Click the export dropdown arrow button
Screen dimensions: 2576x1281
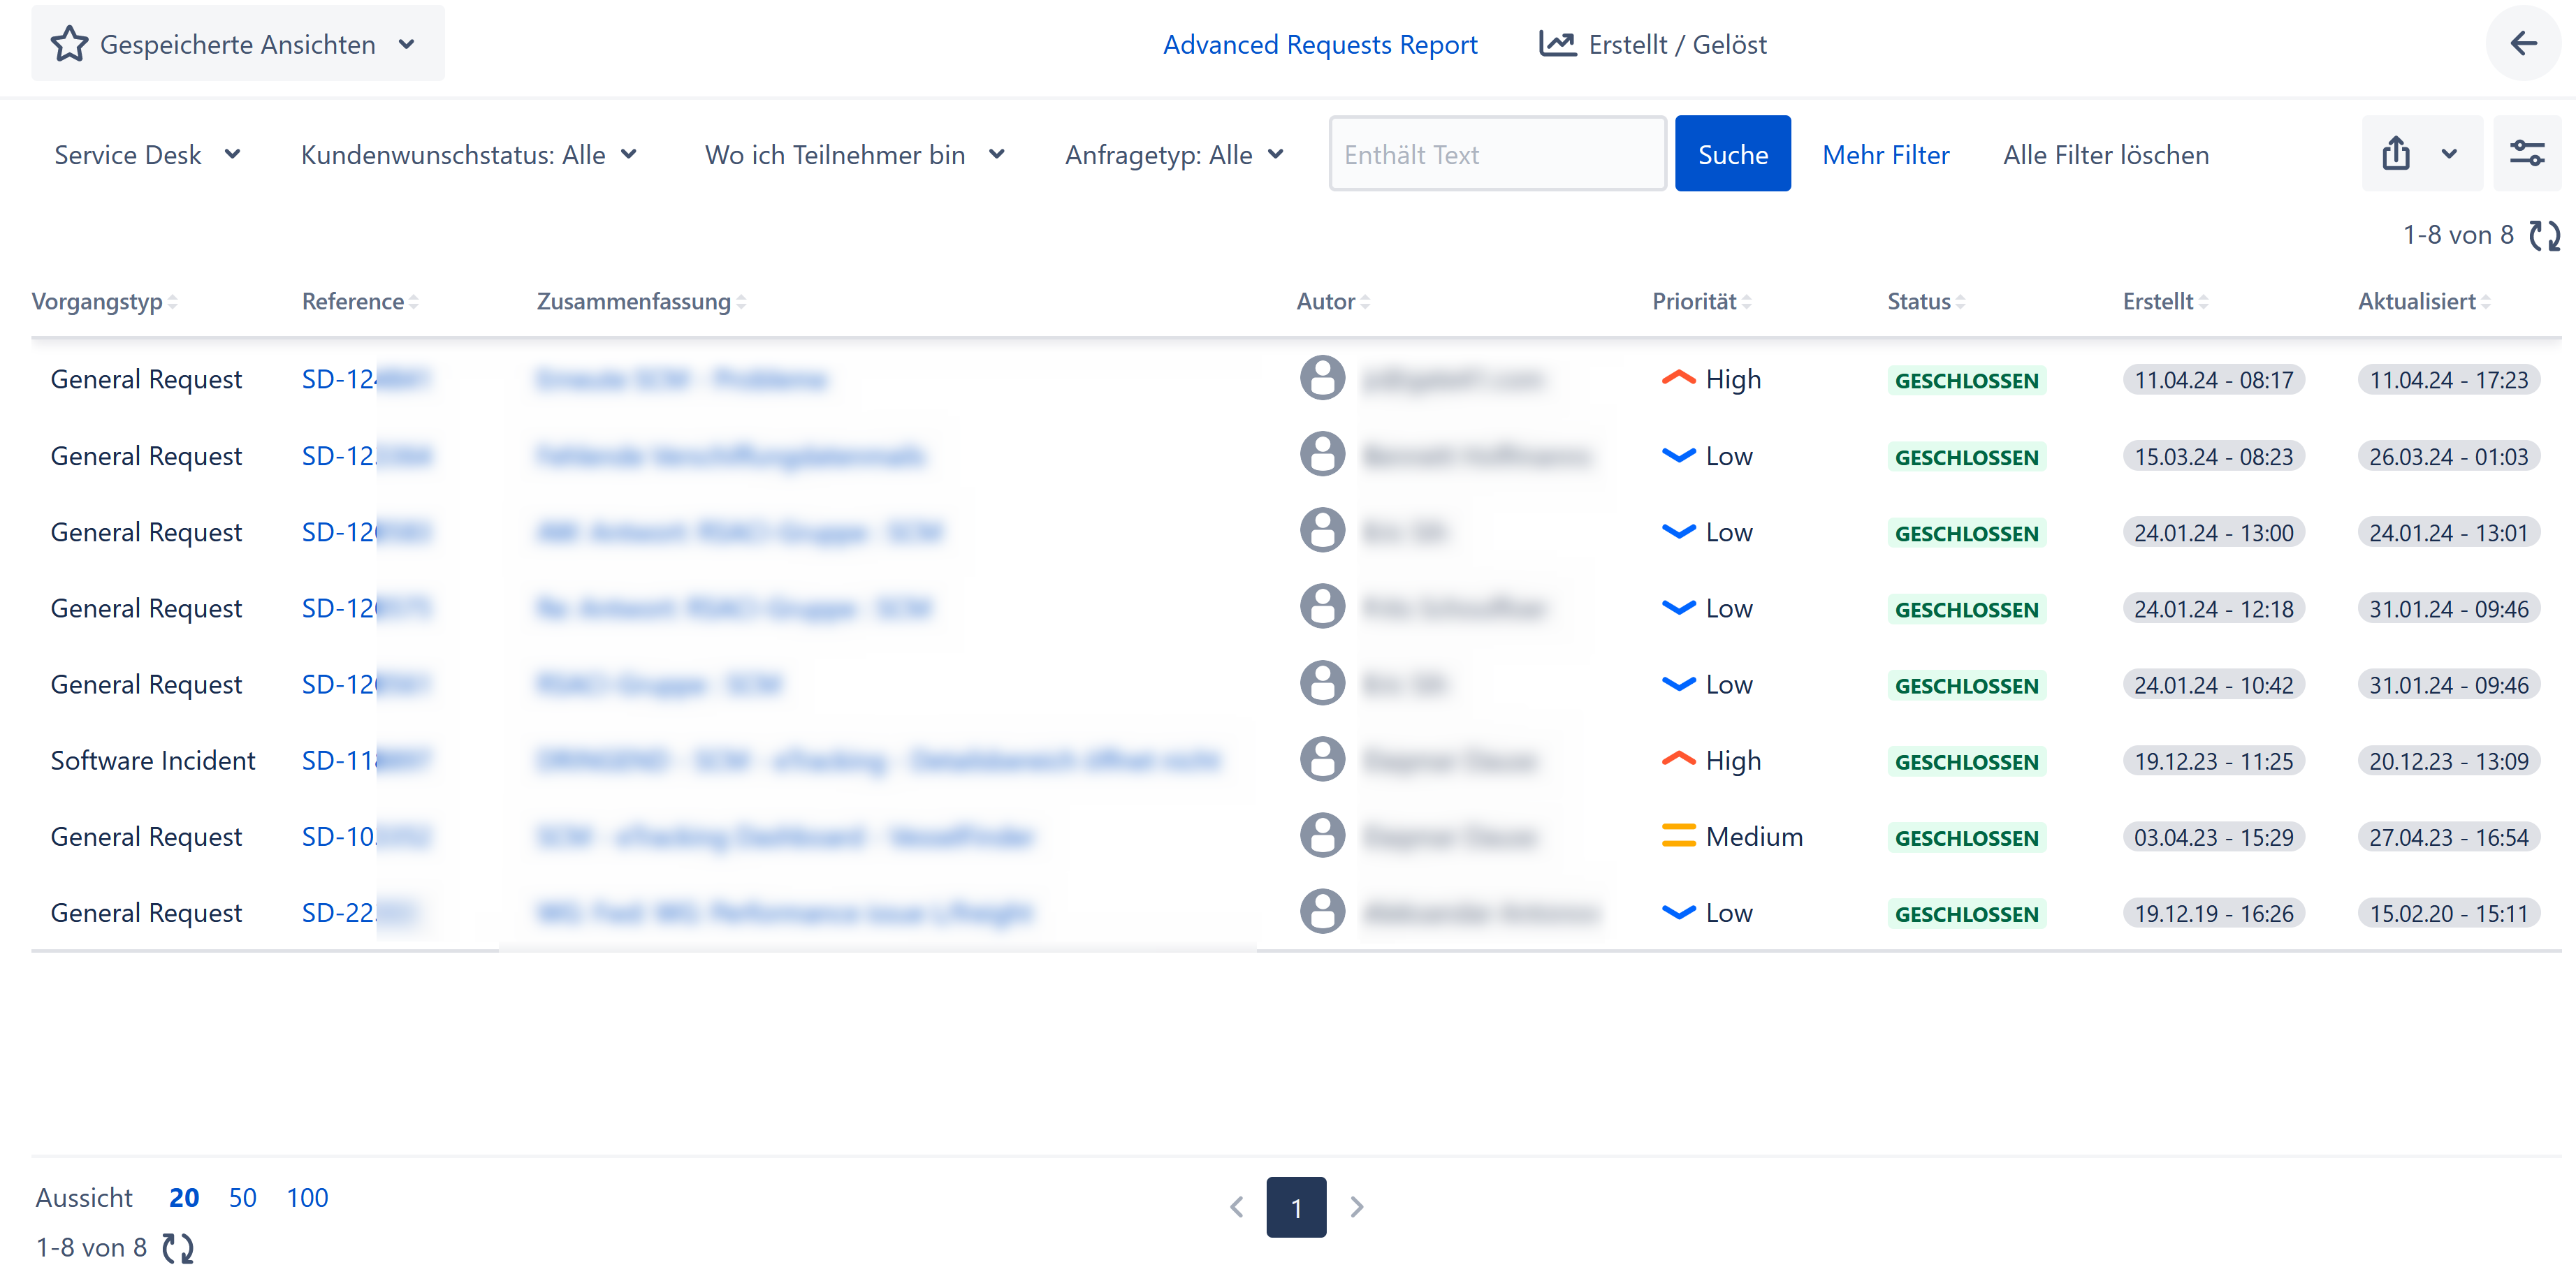[2450, 154]
